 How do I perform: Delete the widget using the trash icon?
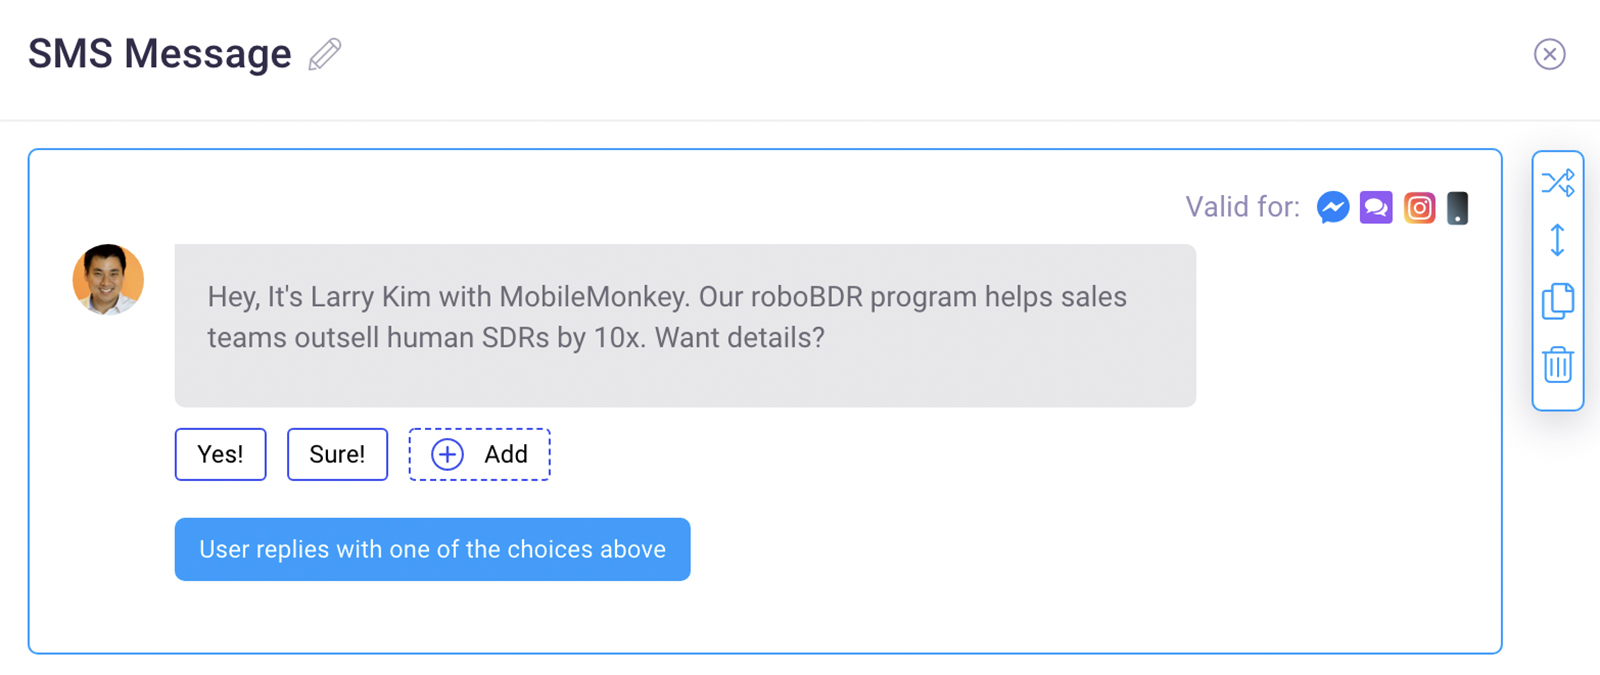click(1557, 364)
